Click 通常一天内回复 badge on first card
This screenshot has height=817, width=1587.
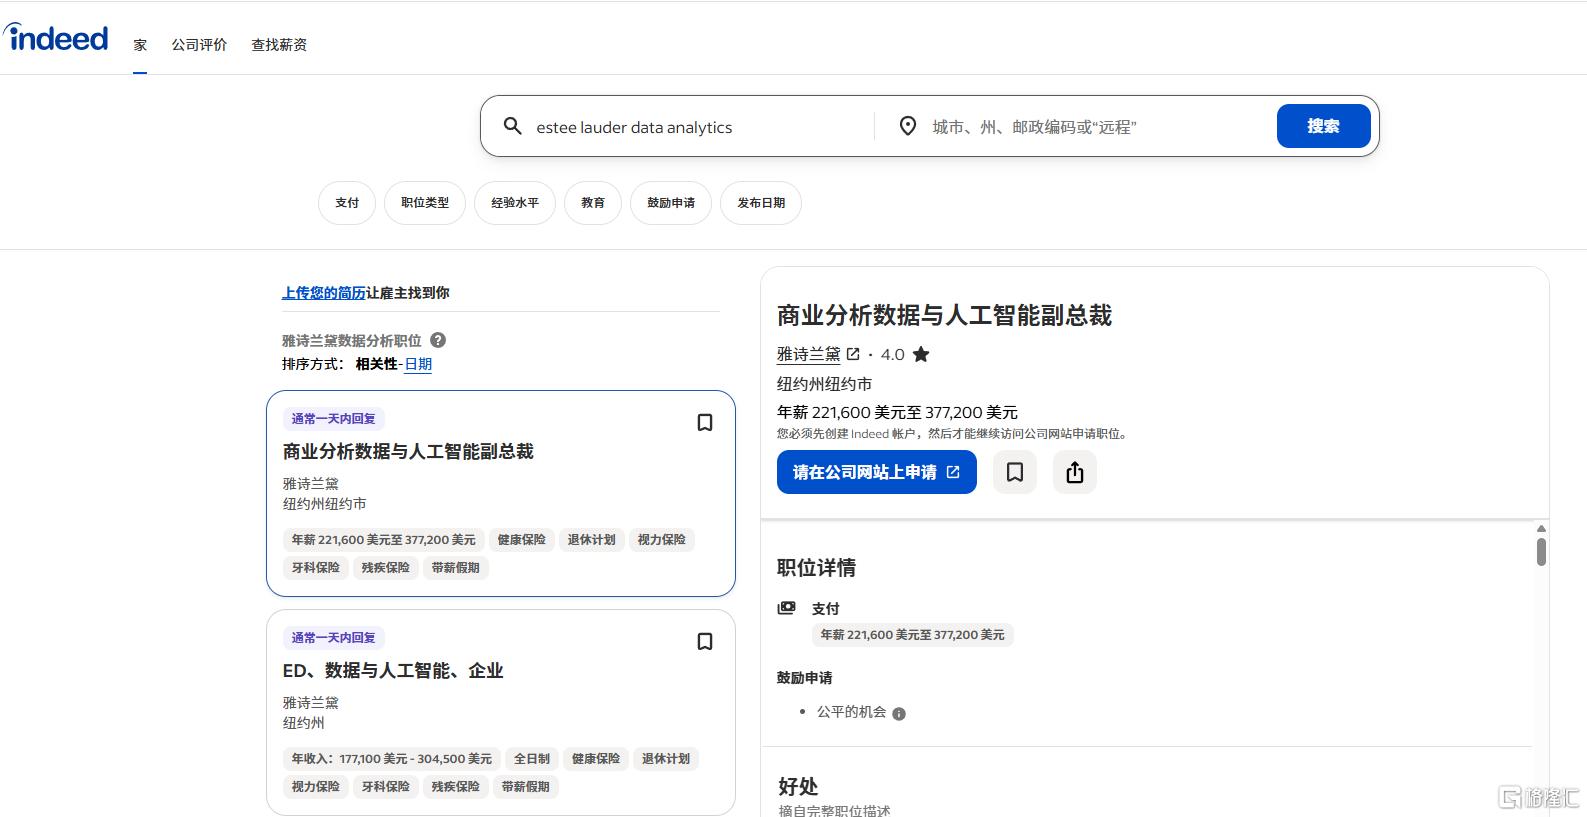334,419
